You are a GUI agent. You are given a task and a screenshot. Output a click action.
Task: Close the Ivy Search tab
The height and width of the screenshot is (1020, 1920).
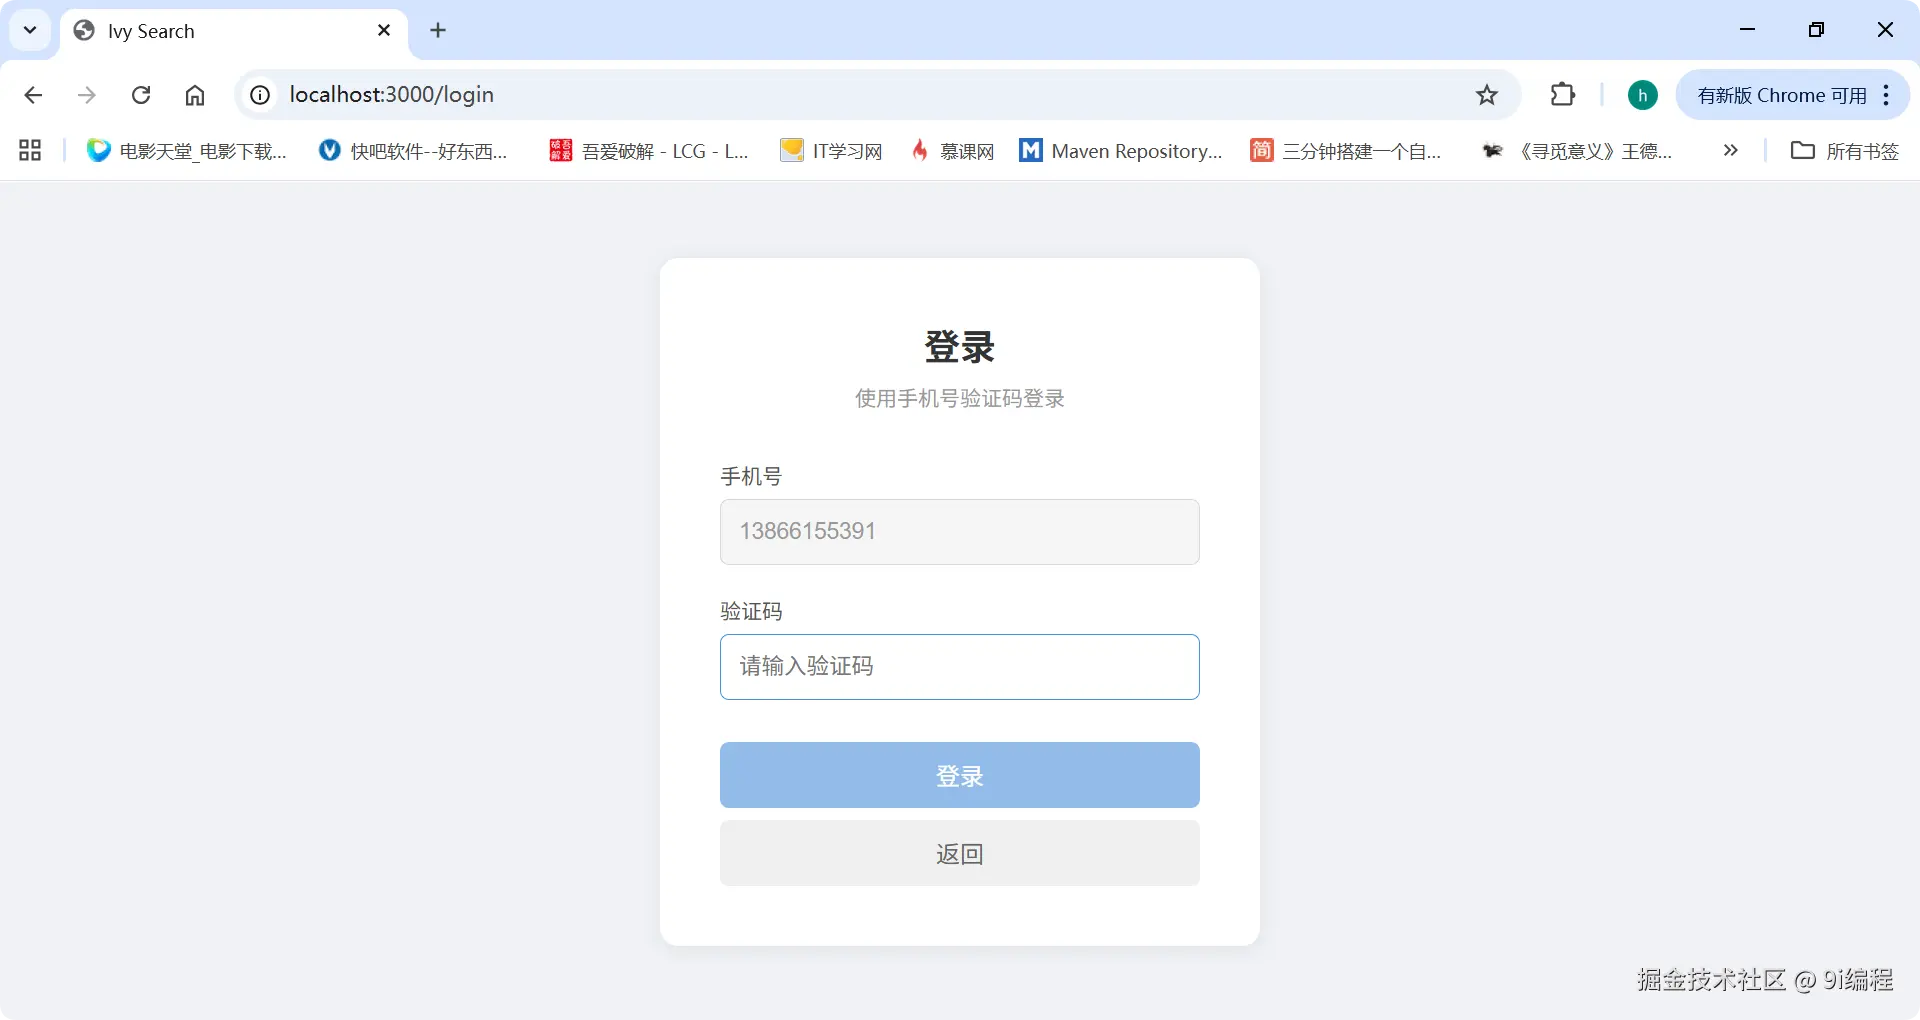(x=384, y=30)
